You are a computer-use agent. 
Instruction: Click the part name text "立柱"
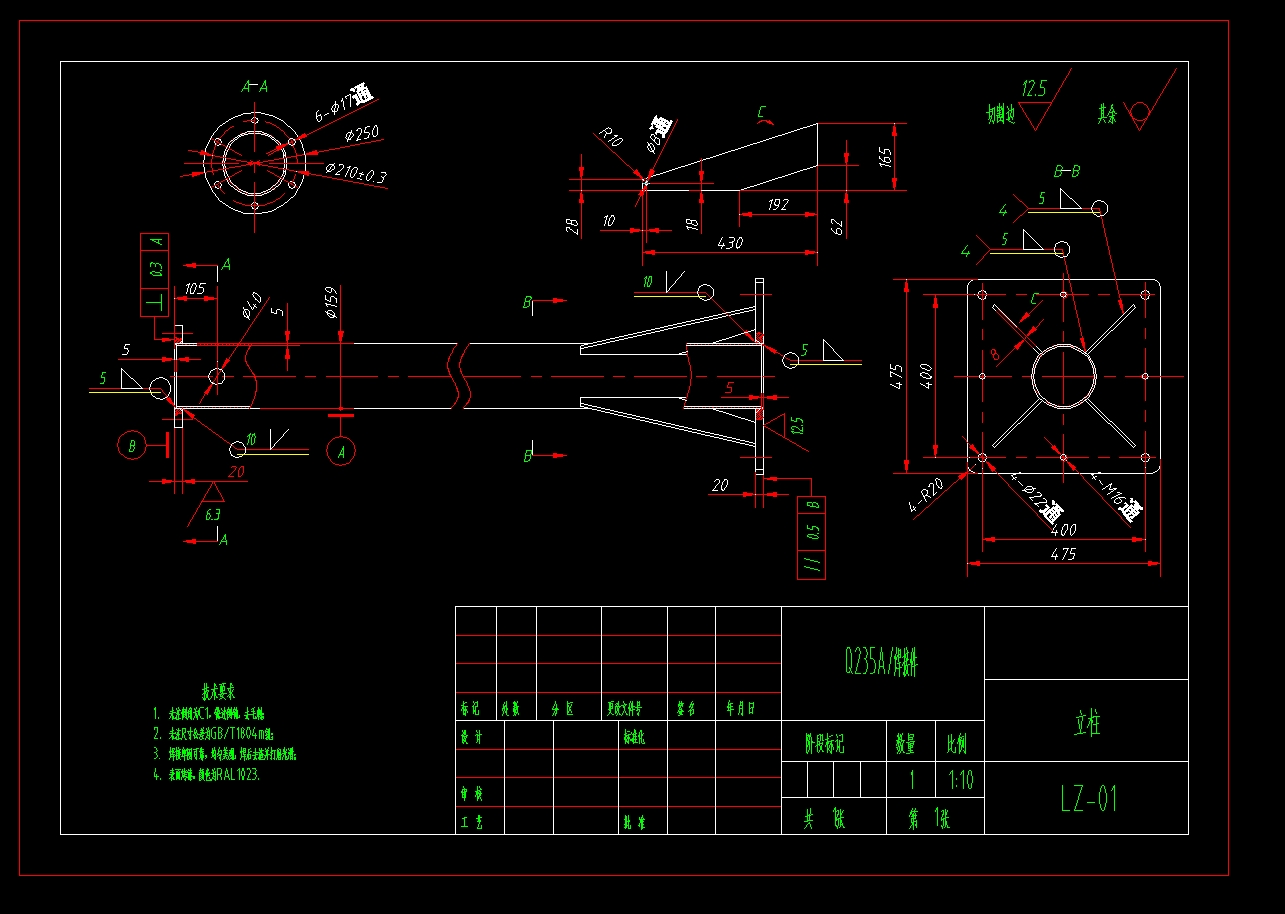1086,723
